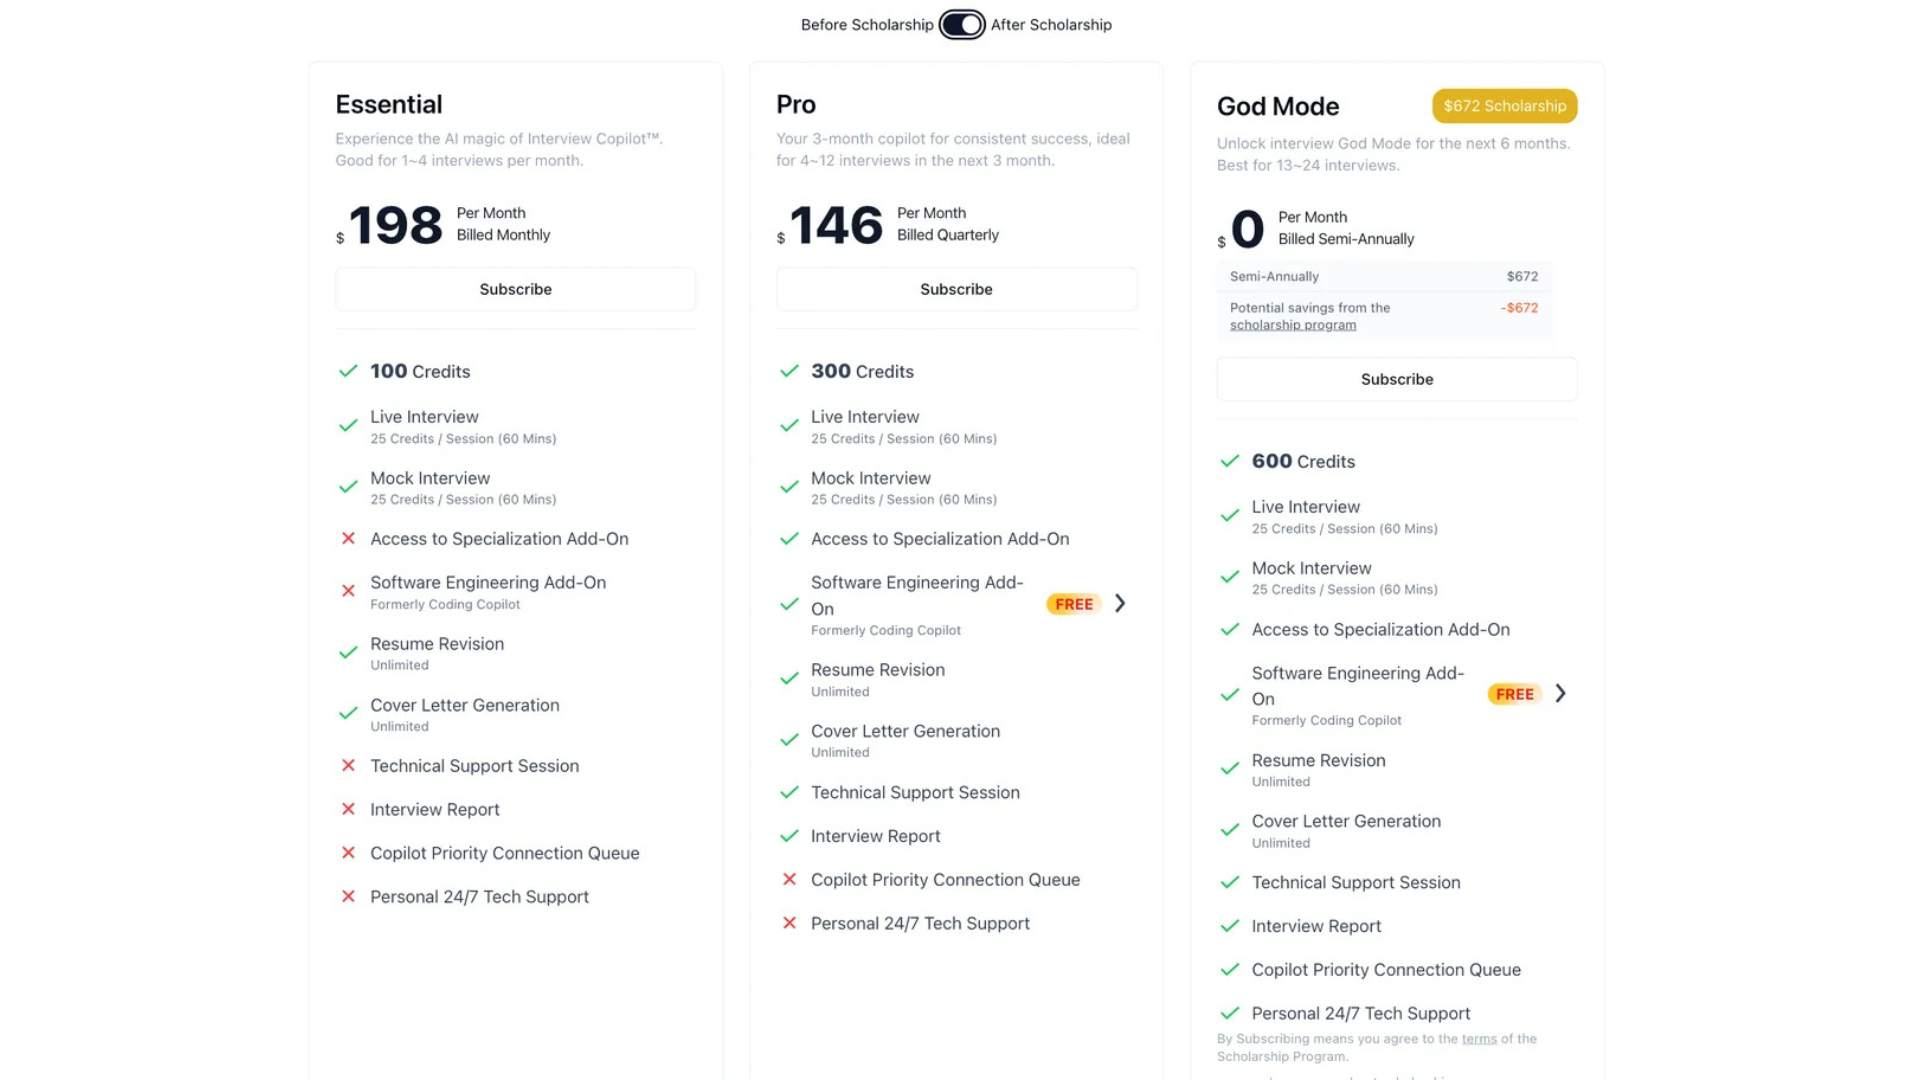Click red X beside Pro Personal 24/7 Tech Support

[x=789, y=923]
